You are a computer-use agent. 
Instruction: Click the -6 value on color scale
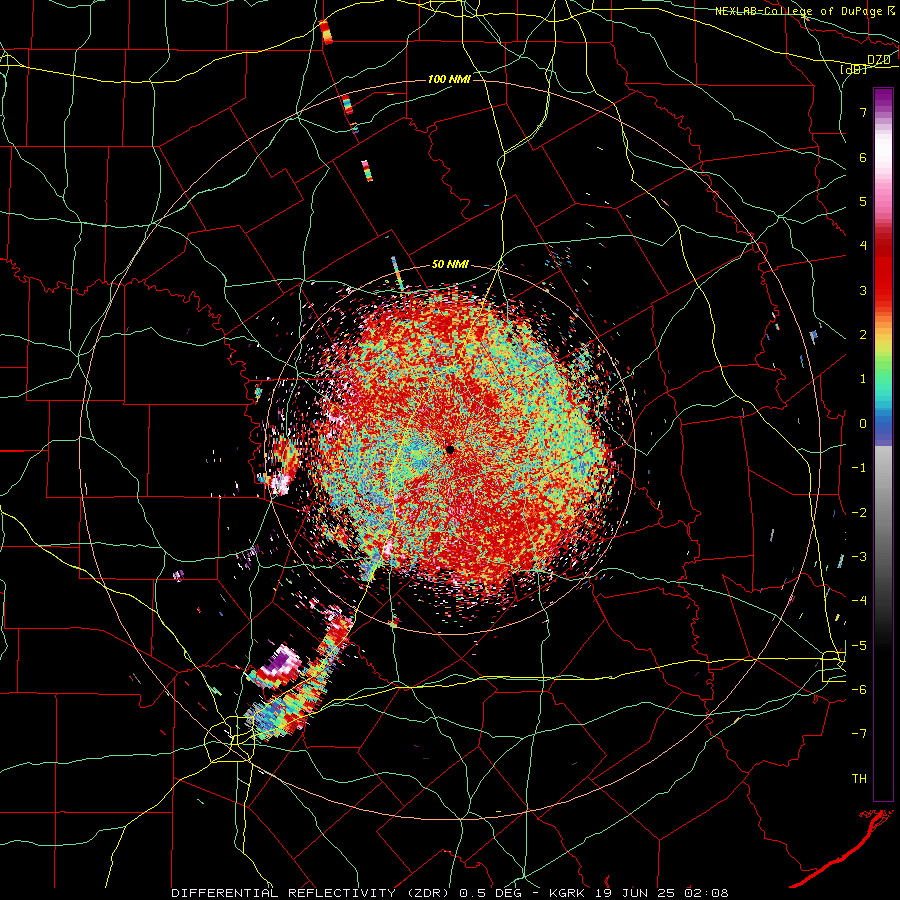[859, 690]
